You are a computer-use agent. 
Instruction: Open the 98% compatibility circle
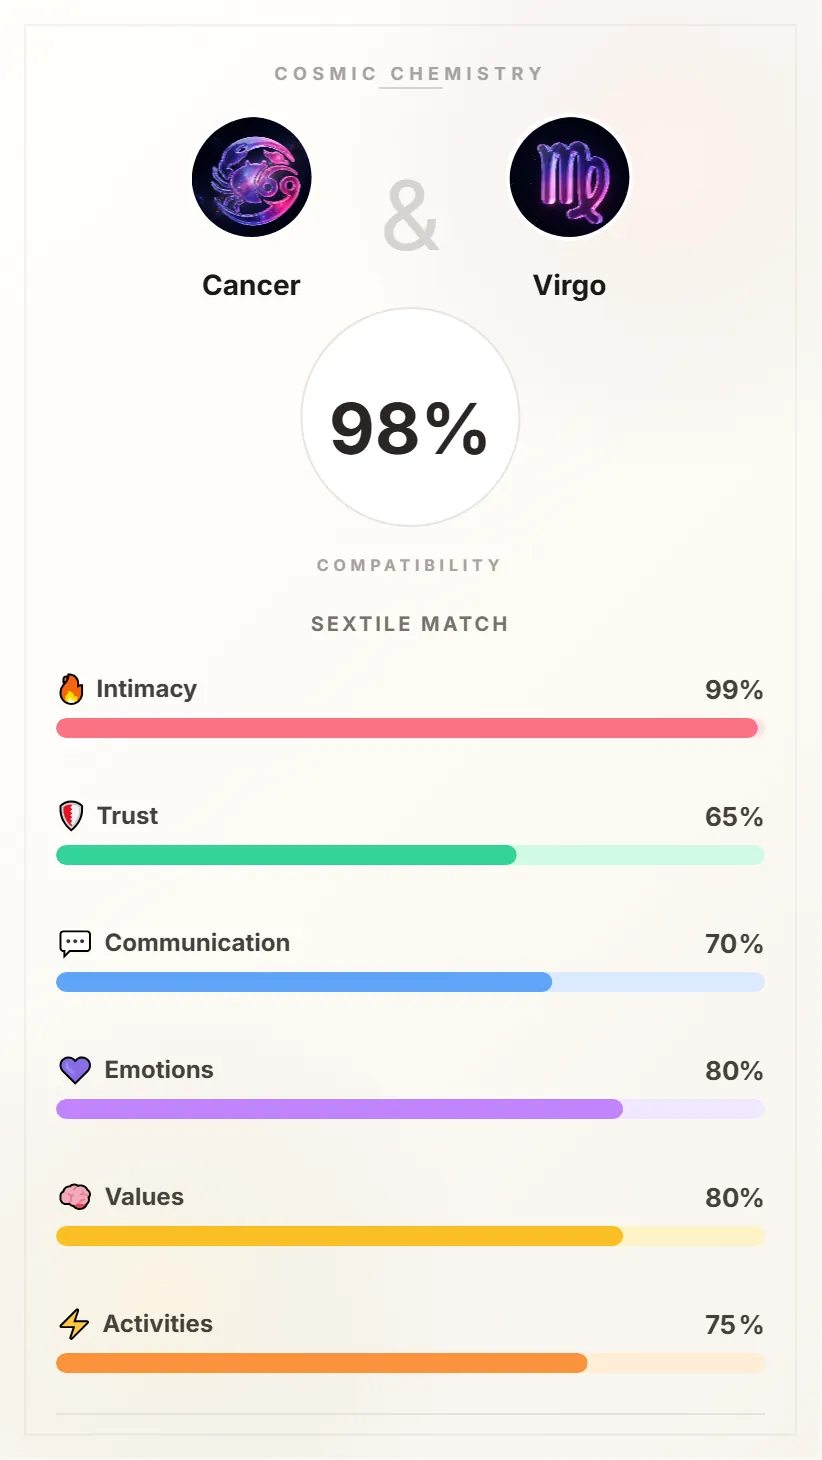click(x=410, y=418)
